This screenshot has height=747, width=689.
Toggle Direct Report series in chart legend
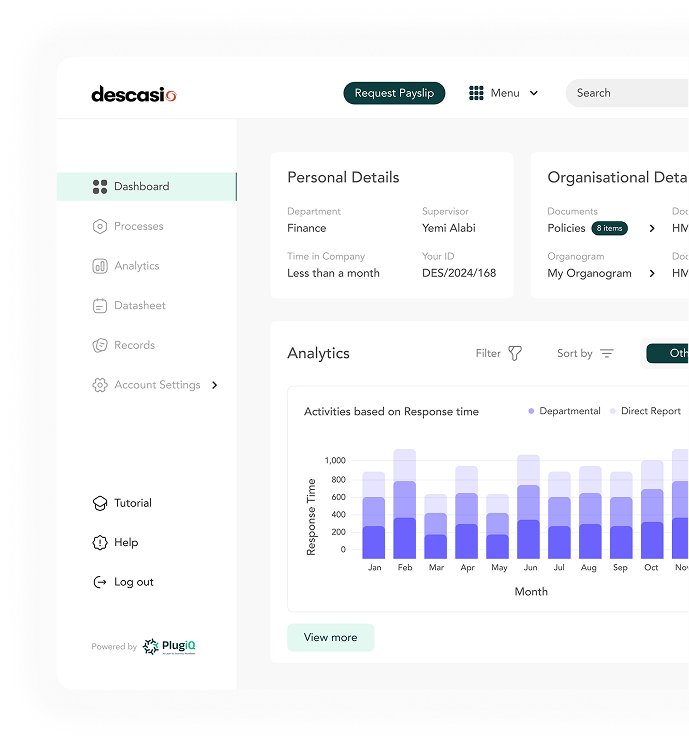(645, 411)
